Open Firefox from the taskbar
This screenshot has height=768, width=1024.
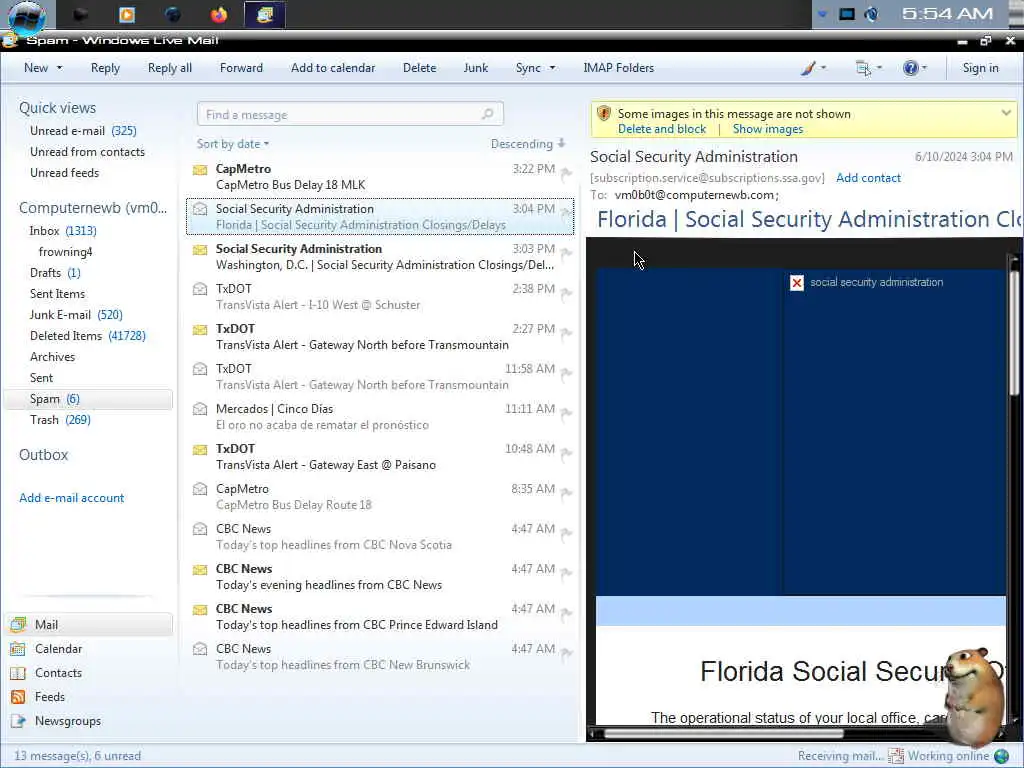pyautogui.click(x=219, y=14)
